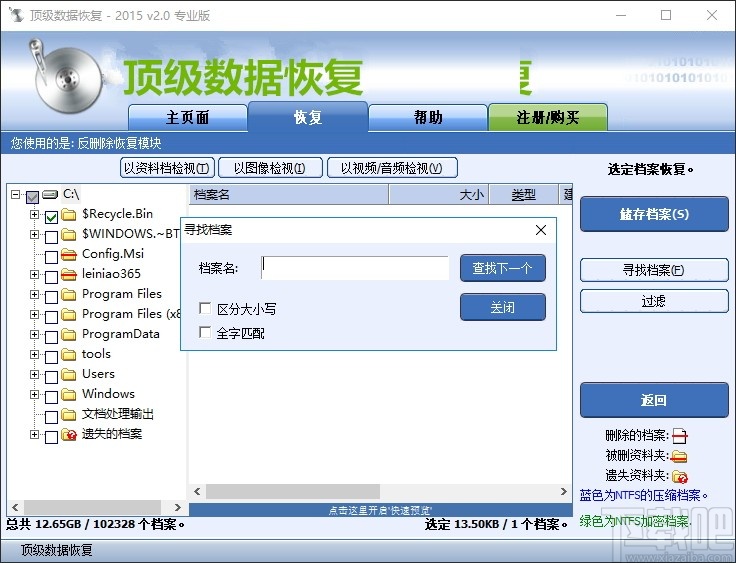Click the 查找下一个 button
The width and height of the screenshot is (736, 563).
coord(503,268)
